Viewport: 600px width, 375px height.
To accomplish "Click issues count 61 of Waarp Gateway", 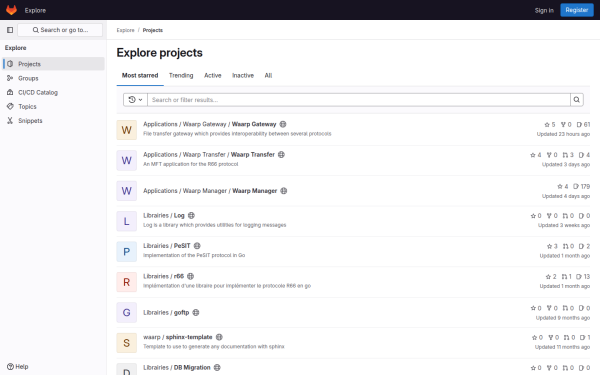I will (x=584, y=124).
